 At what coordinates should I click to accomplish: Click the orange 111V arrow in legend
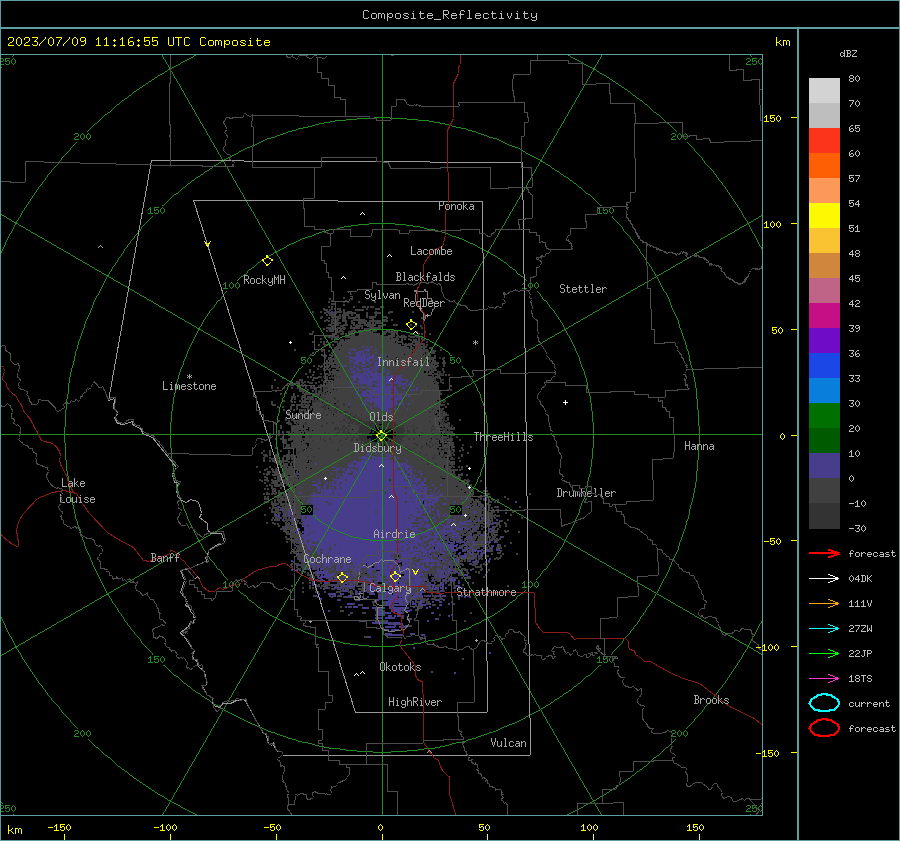[824, 603]
